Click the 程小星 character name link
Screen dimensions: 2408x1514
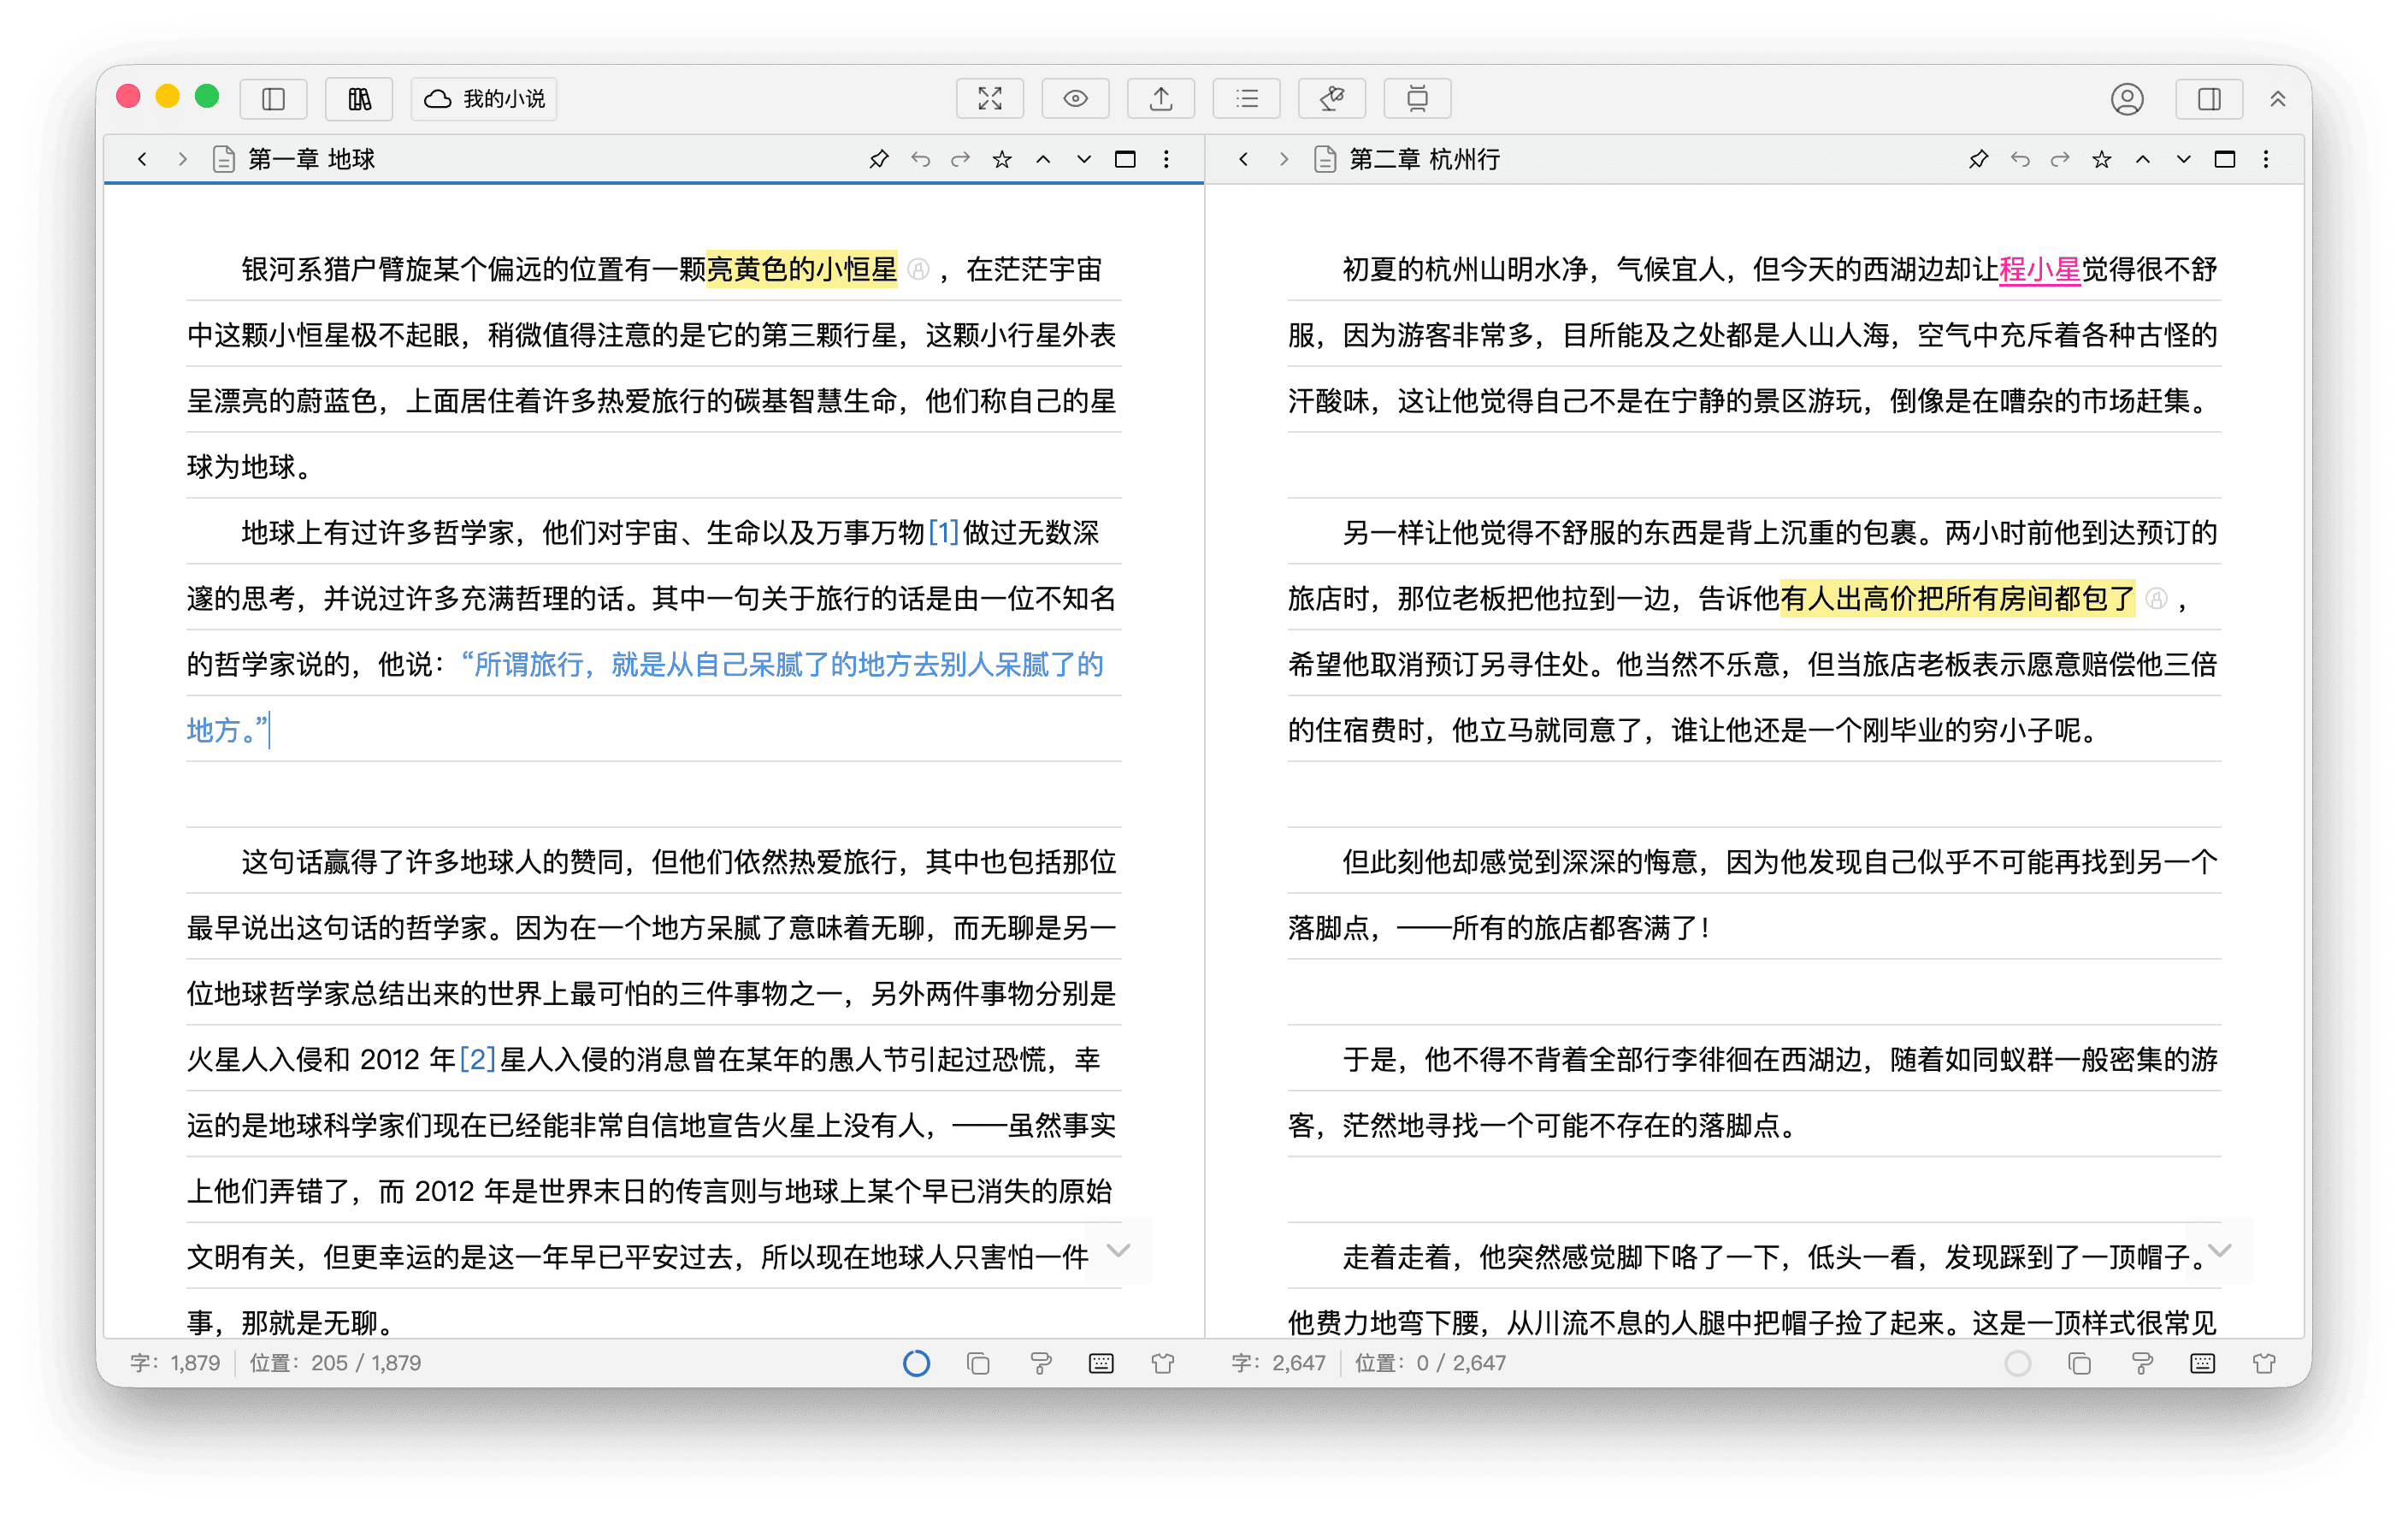coord(2039,269)
